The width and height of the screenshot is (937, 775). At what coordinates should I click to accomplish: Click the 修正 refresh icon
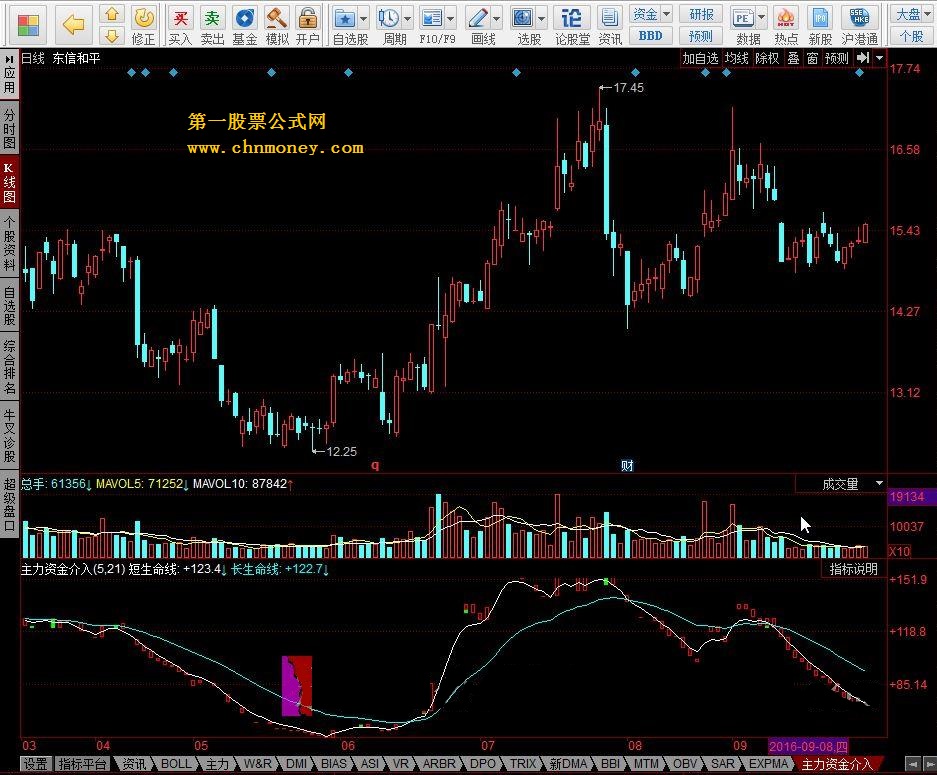[143, 18]
